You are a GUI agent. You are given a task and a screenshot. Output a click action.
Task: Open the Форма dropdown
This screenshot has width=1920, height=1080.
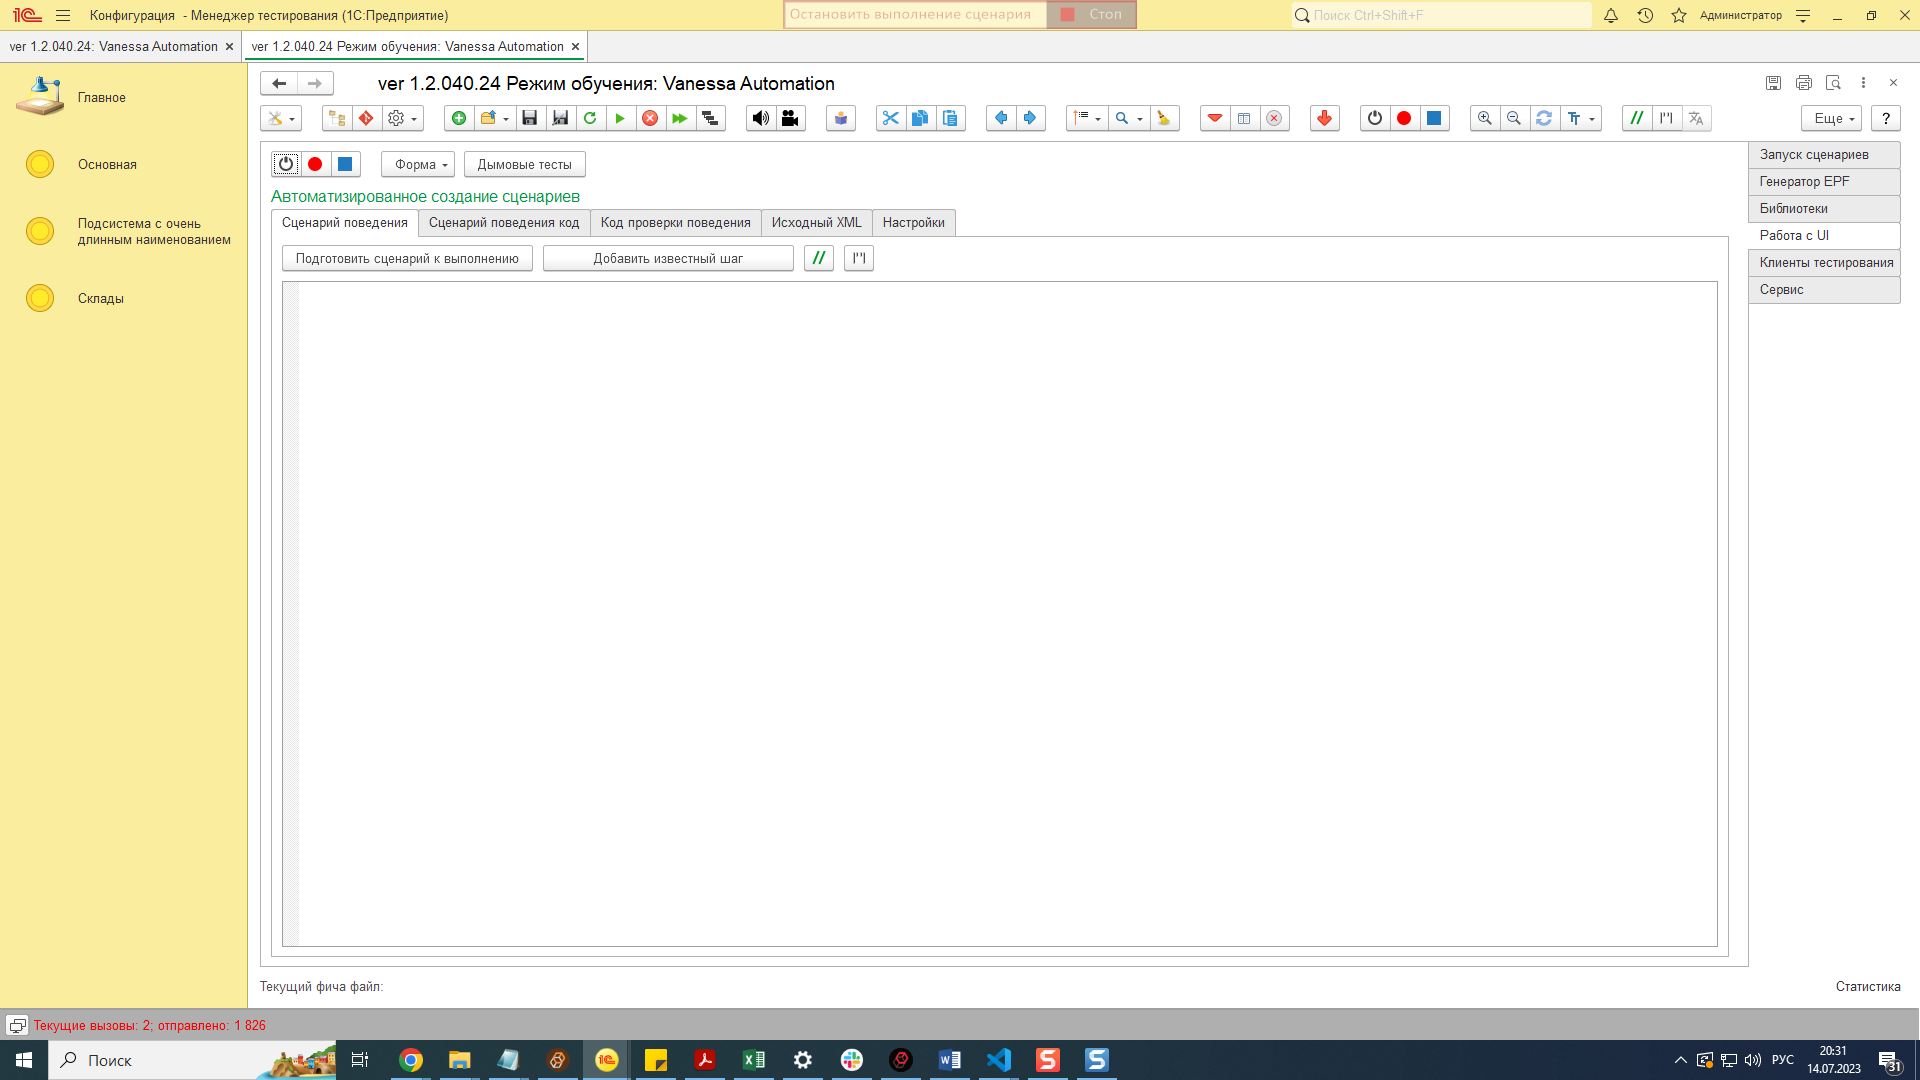click(418, 164)
